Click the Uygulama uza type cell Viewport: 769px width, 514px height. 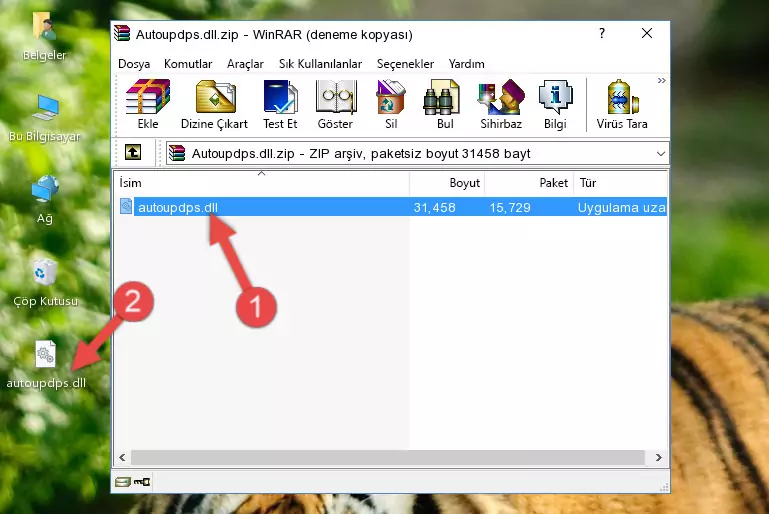tap(621, 207)
